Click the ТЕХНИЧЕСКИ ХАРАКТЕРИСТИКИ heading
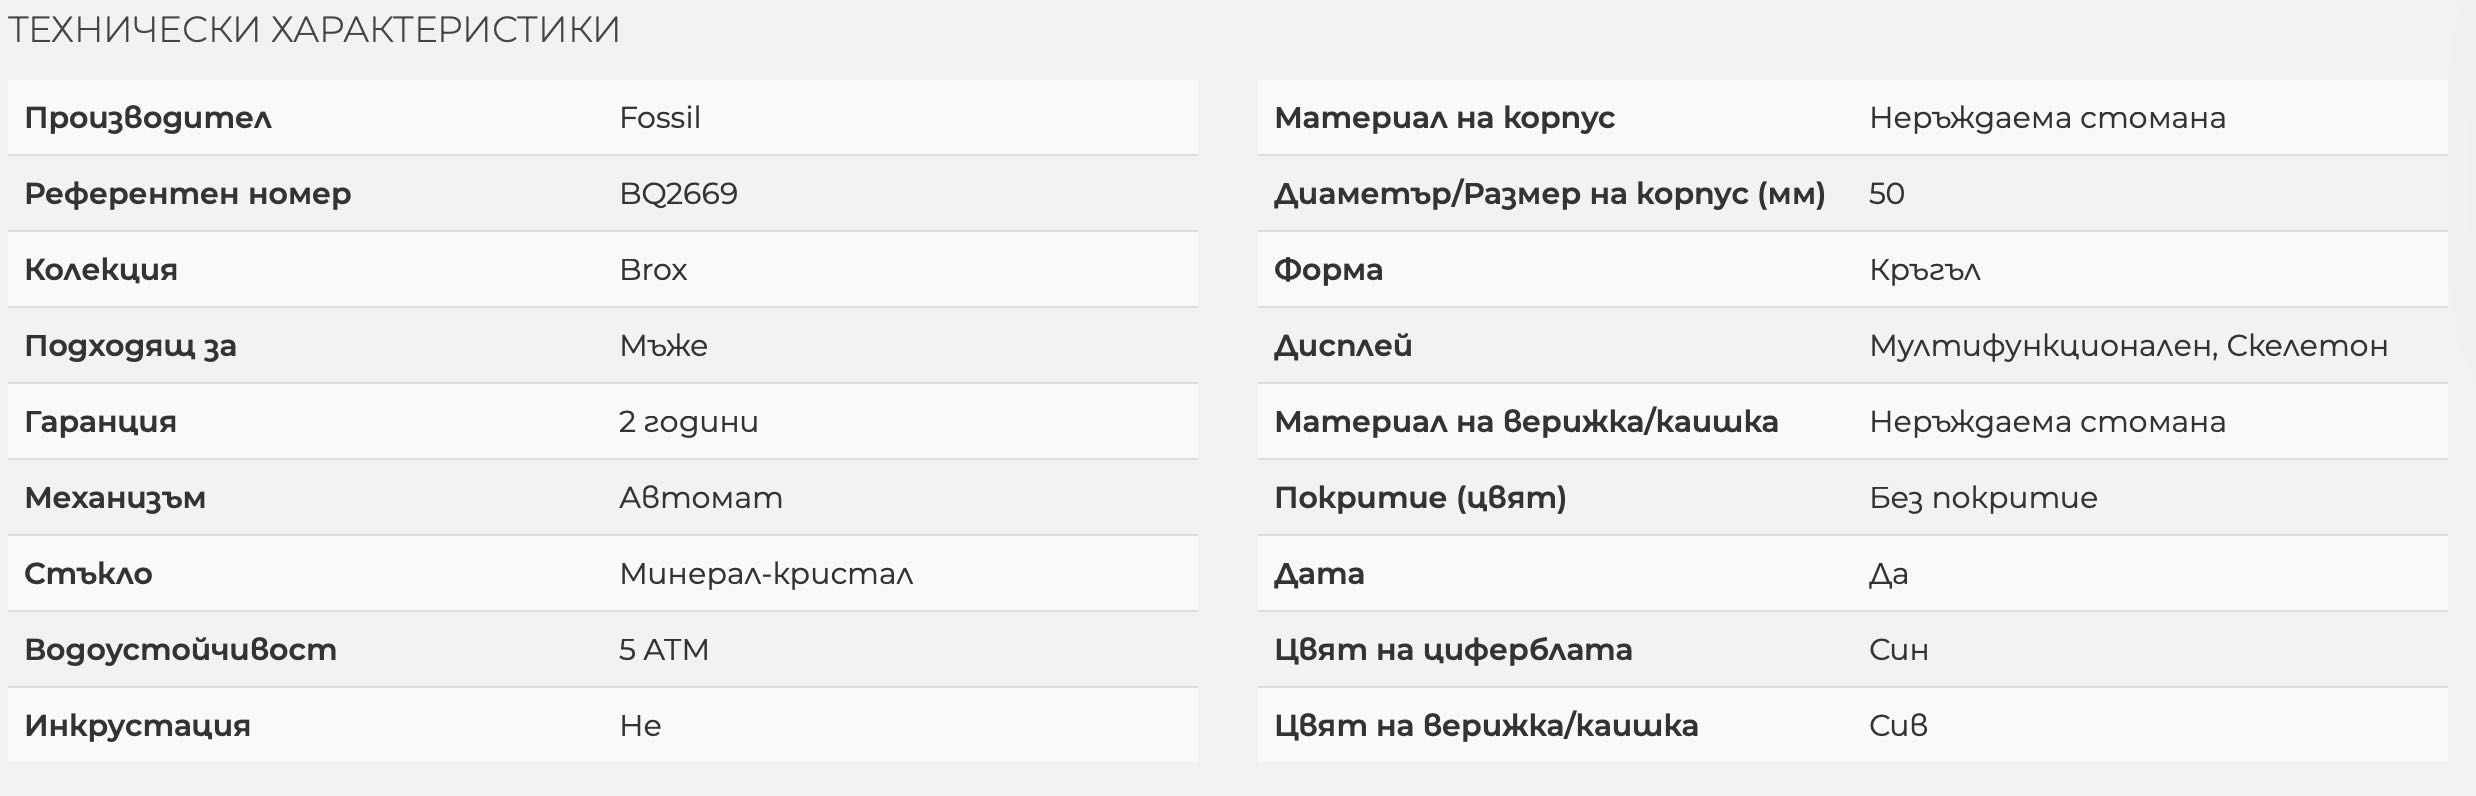 [x=313, y=30]
